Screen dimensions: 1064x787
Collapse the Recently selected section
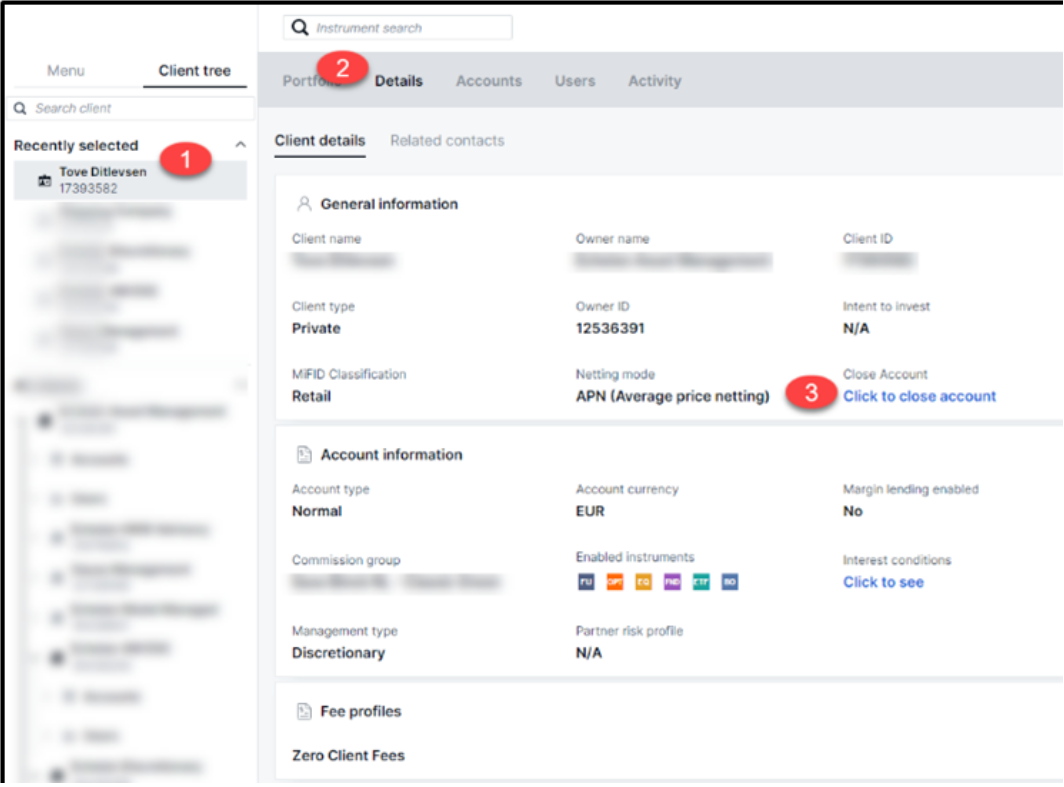click(240, 145)
